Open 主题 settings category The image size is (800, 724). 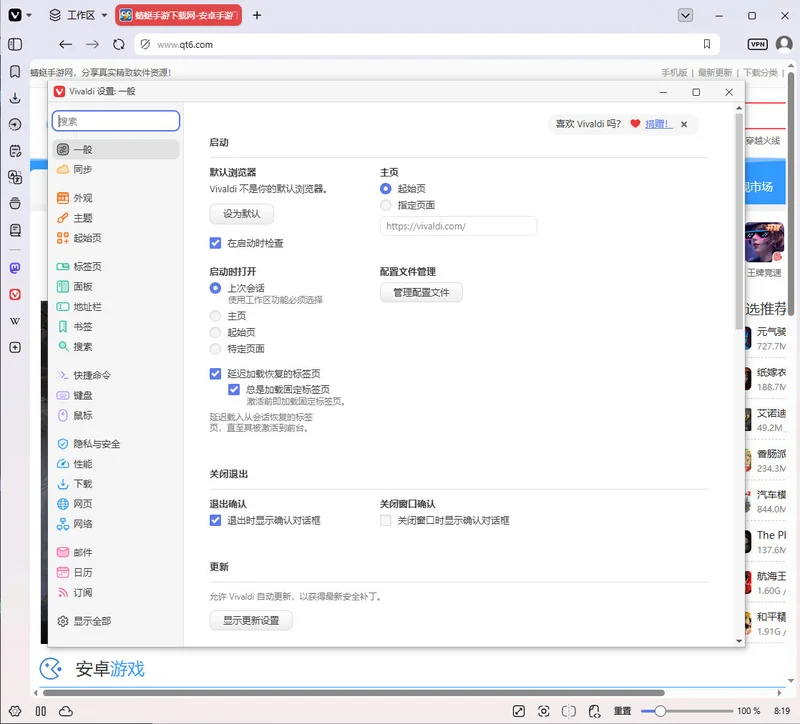pyautogui.click(x=116, y=218)
